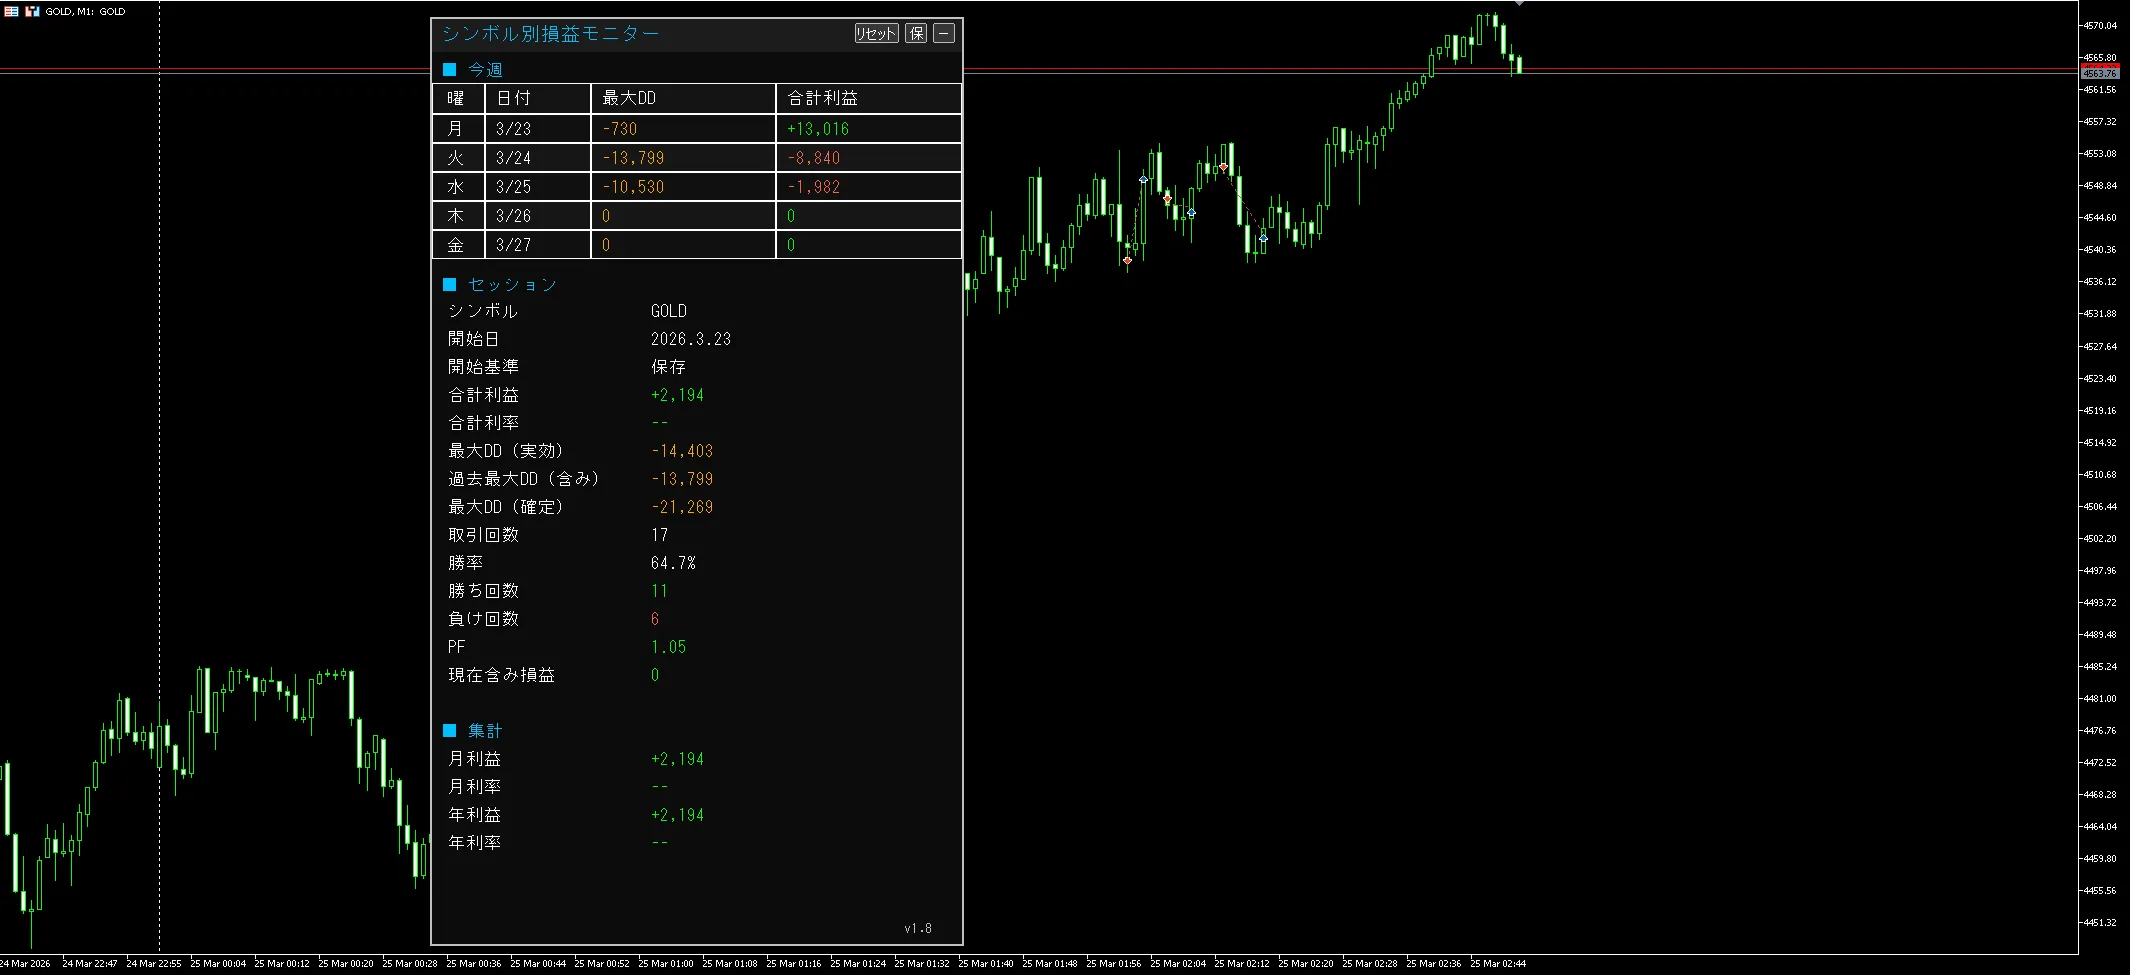The width and height of the screenshot is (2130, 975).
Task: Select the highest red trade arrow on chart
Action: [1223, 167]
